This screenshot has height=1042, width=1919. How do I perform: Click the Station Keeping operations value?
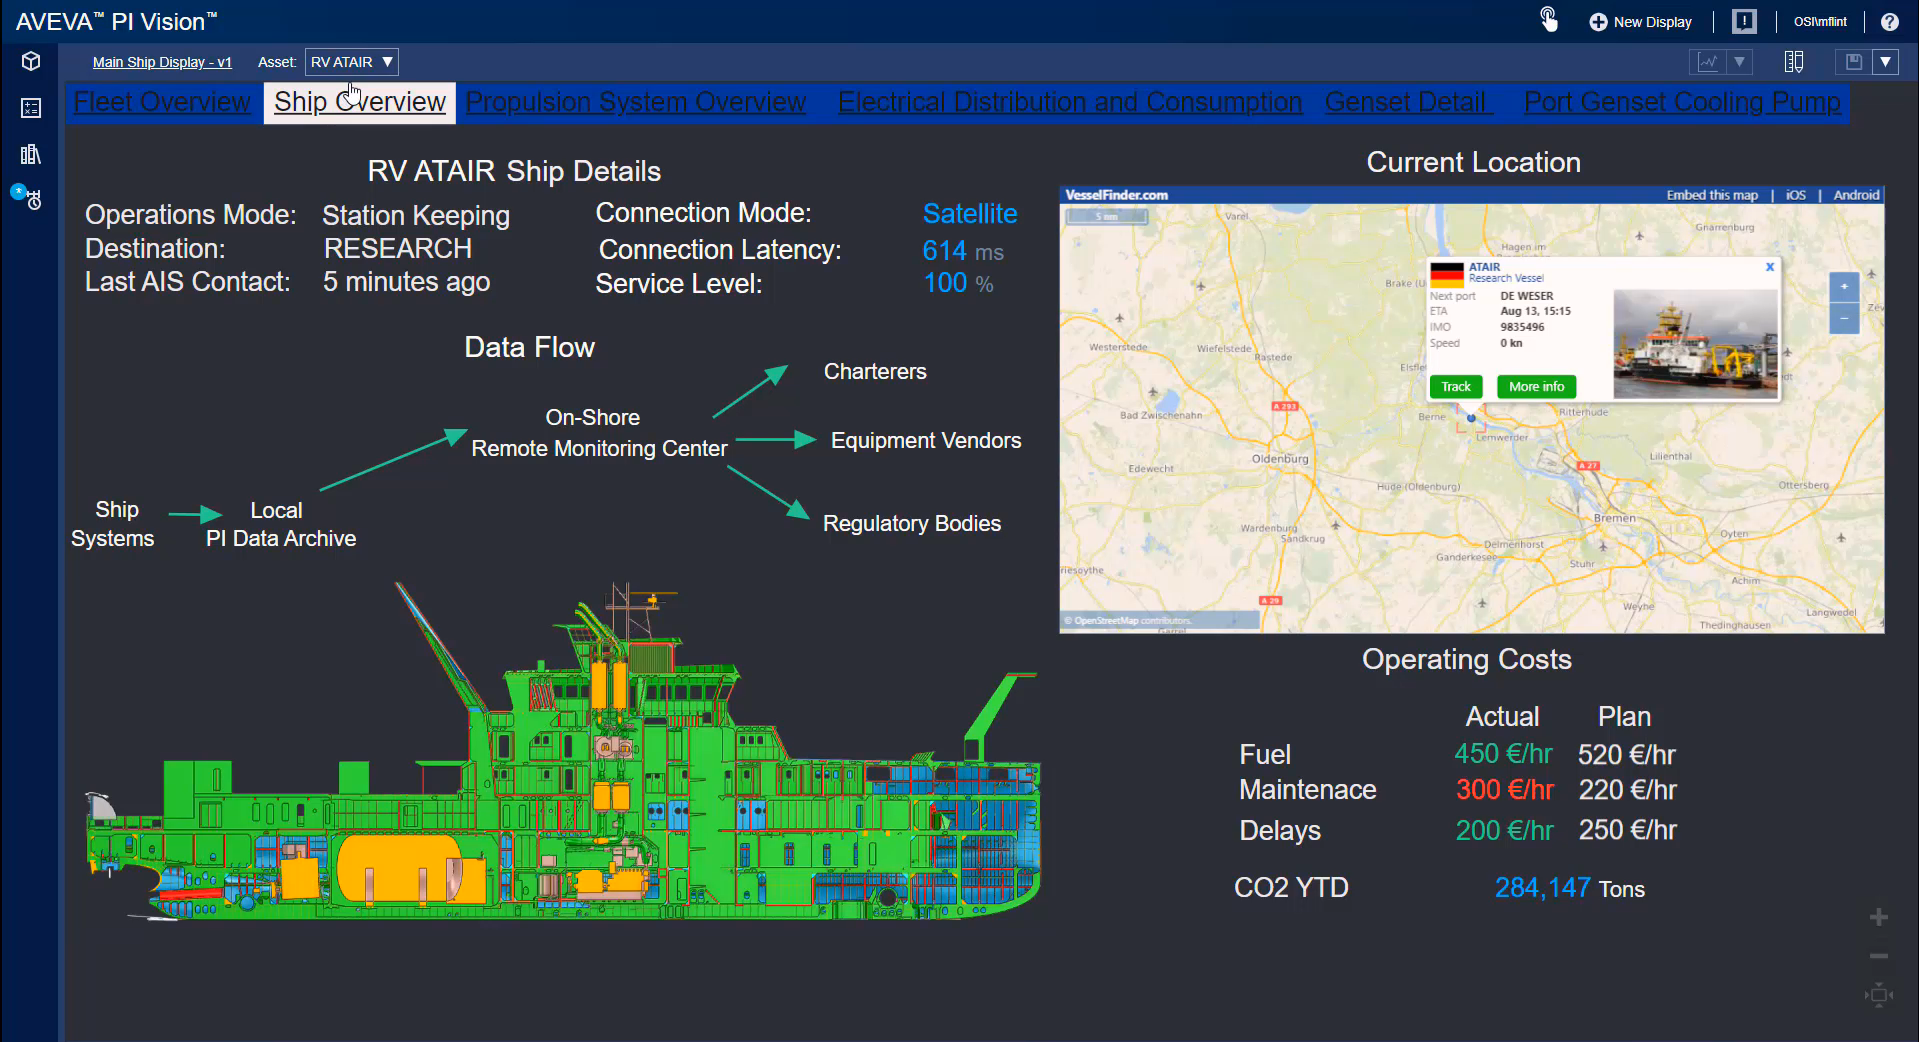pos(416,216)
